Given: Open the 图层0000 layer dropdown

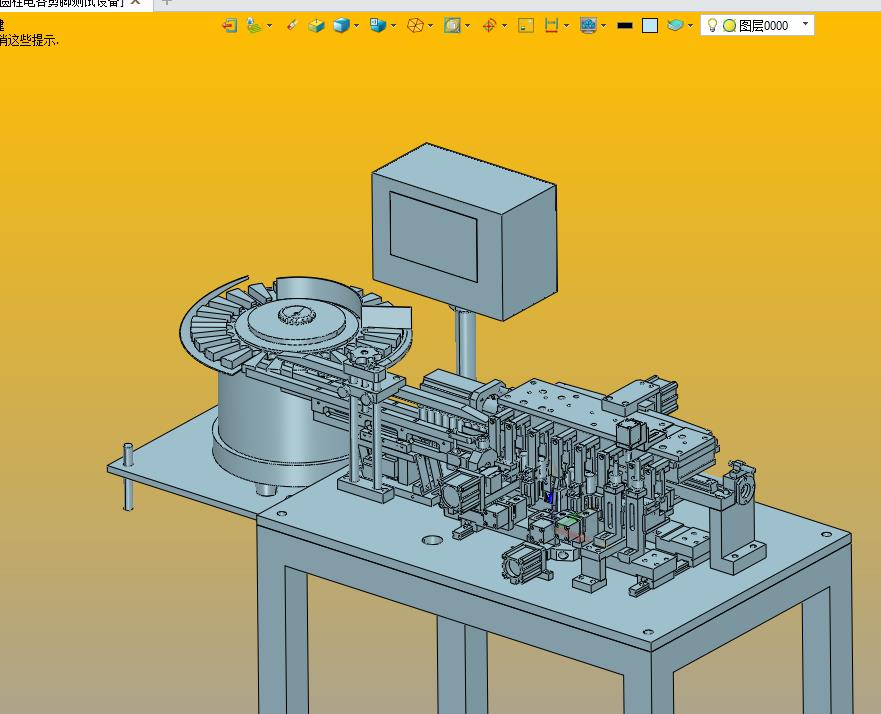Looking at the screenshot, I should (x=805, y=24).
